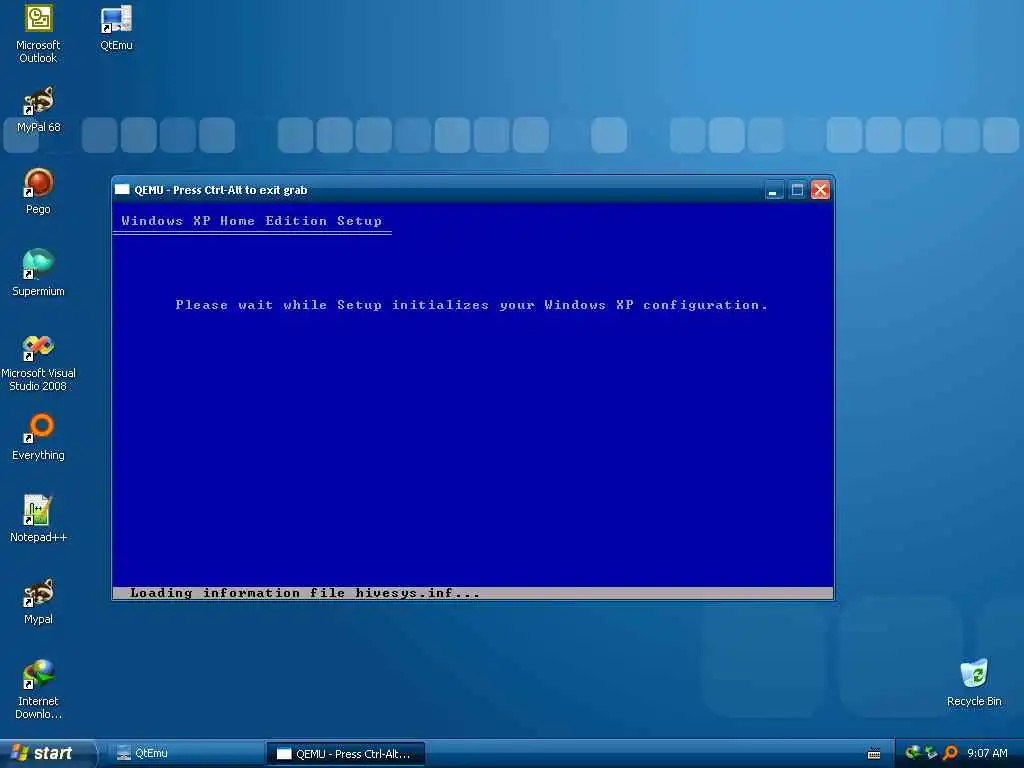Close the QEMU window
This screenshot has width=1024, height=768.
820,190
